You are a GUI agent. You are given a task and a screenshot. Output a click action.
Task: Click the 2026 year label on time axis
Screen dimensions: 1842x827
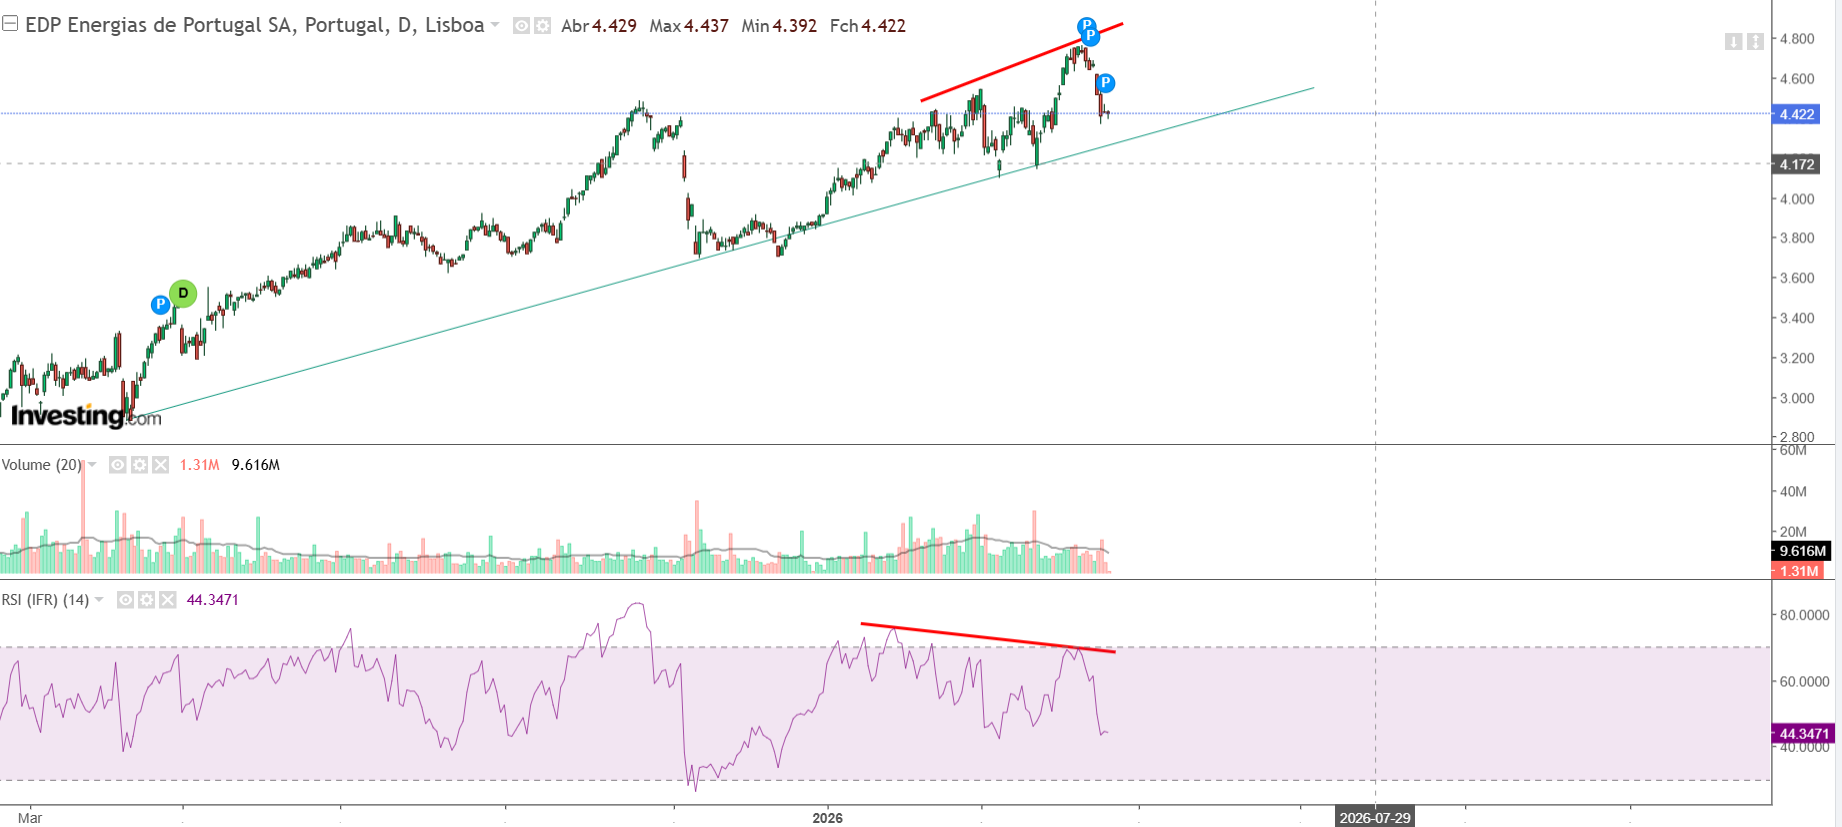coord(828,818)
